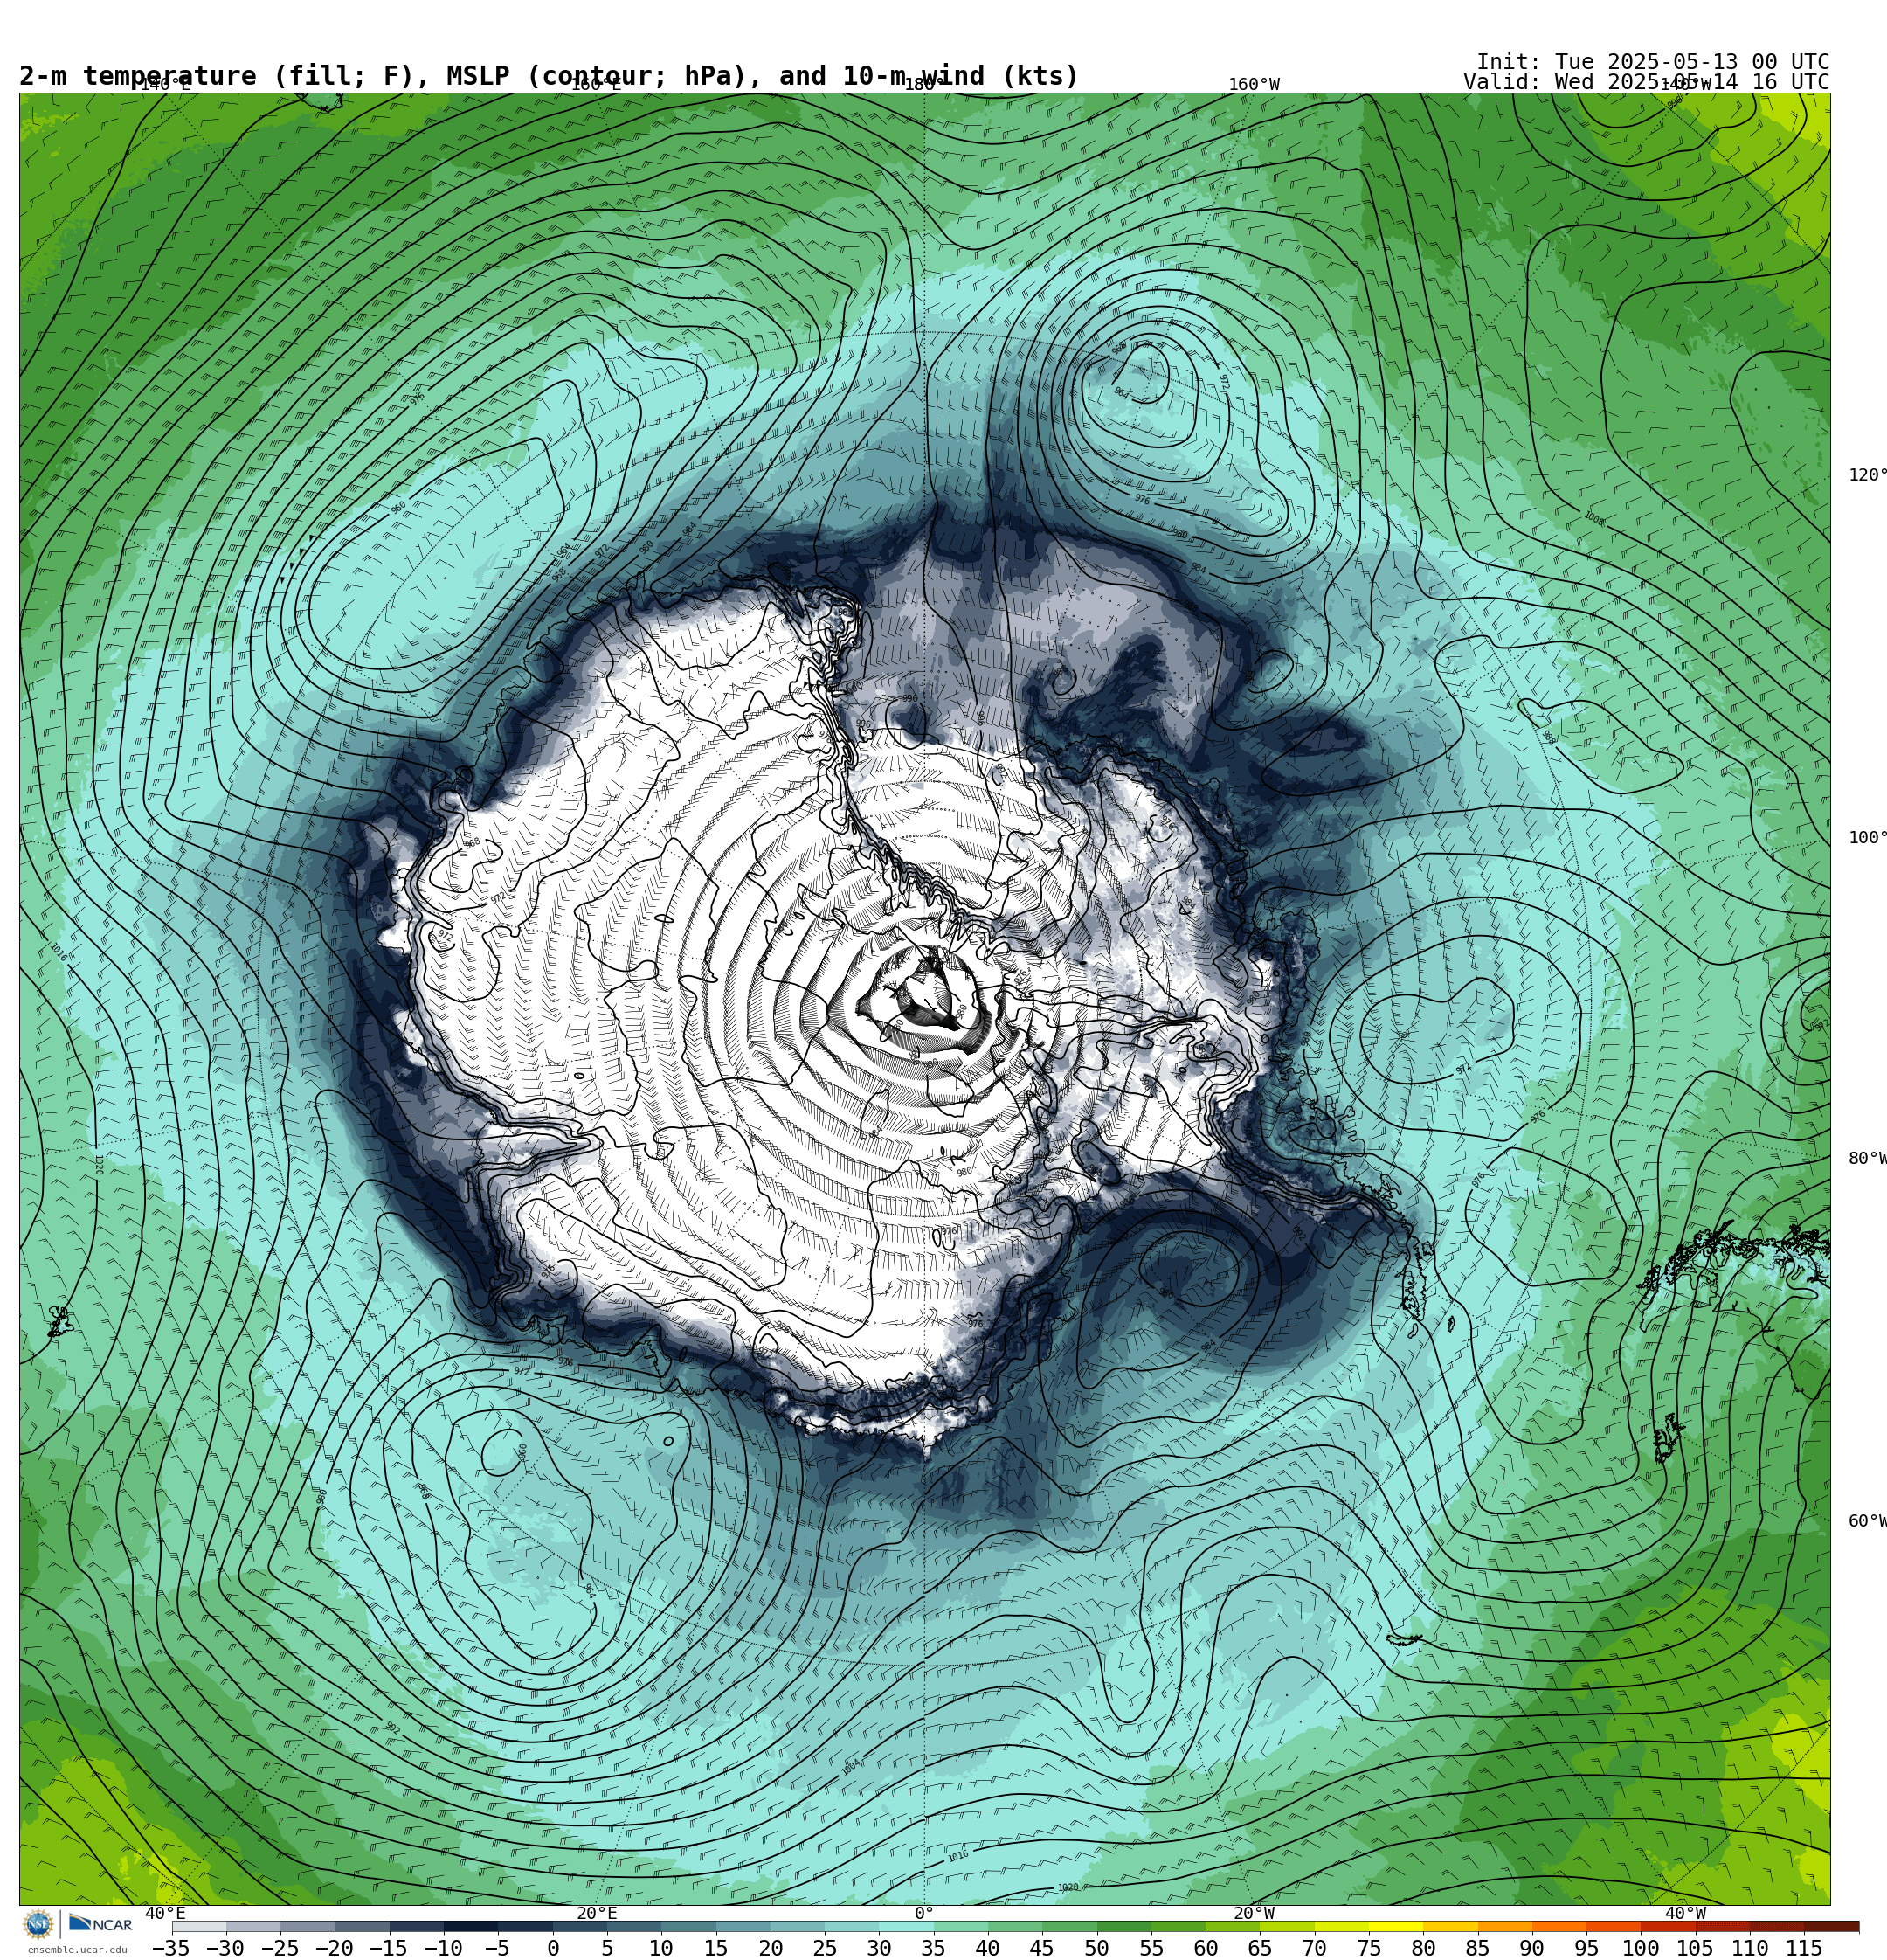Image resolution: width=1887 pixels, height=1960 pixels.
Task: Click the 120° longitude label on right edge
Action: pyautogui.click(x=1867, y=475)
